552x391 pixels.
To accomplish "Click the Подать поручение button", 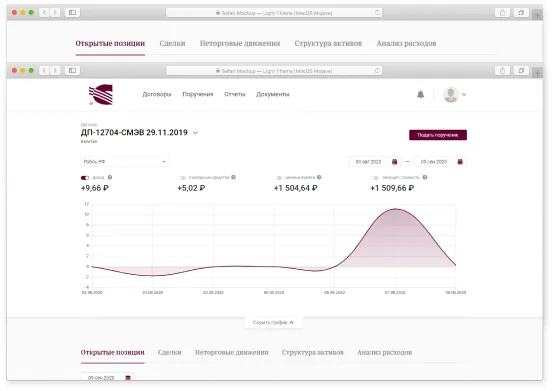I will [438, 135].
